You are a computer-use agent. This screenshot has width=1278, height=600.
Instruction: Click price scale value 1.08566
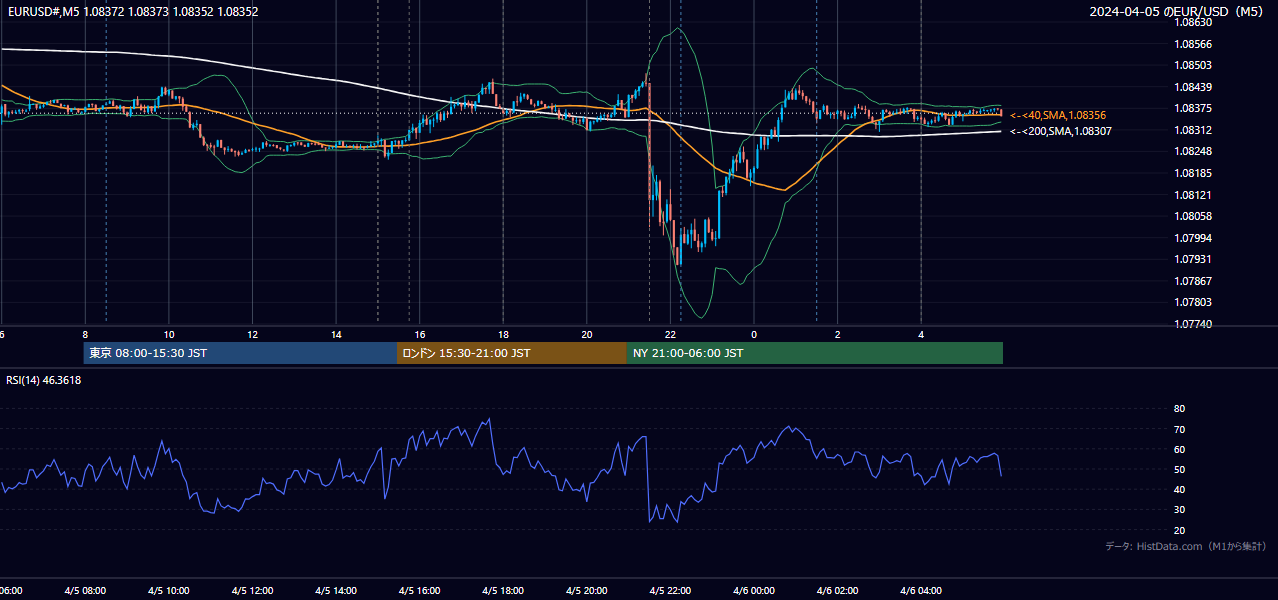[x=1191, y=44]
